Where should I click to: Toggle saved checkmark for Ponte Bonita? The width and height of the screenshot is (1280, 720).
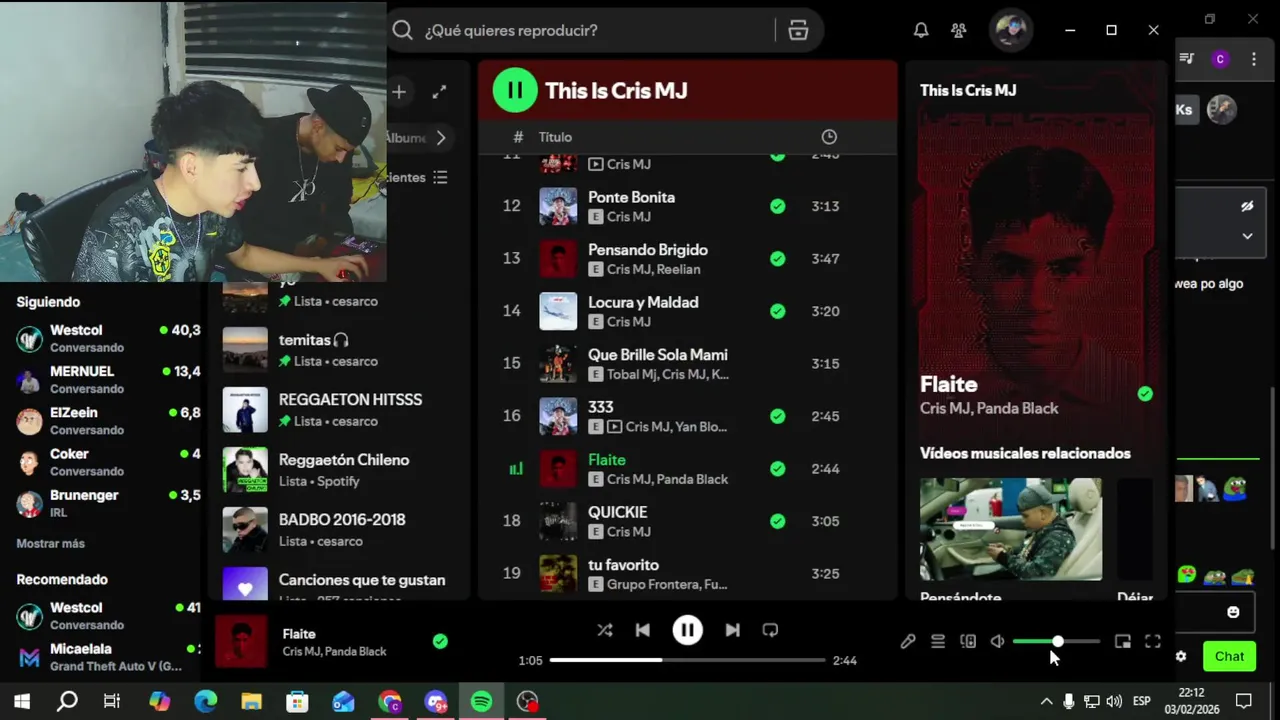[777, 206]
